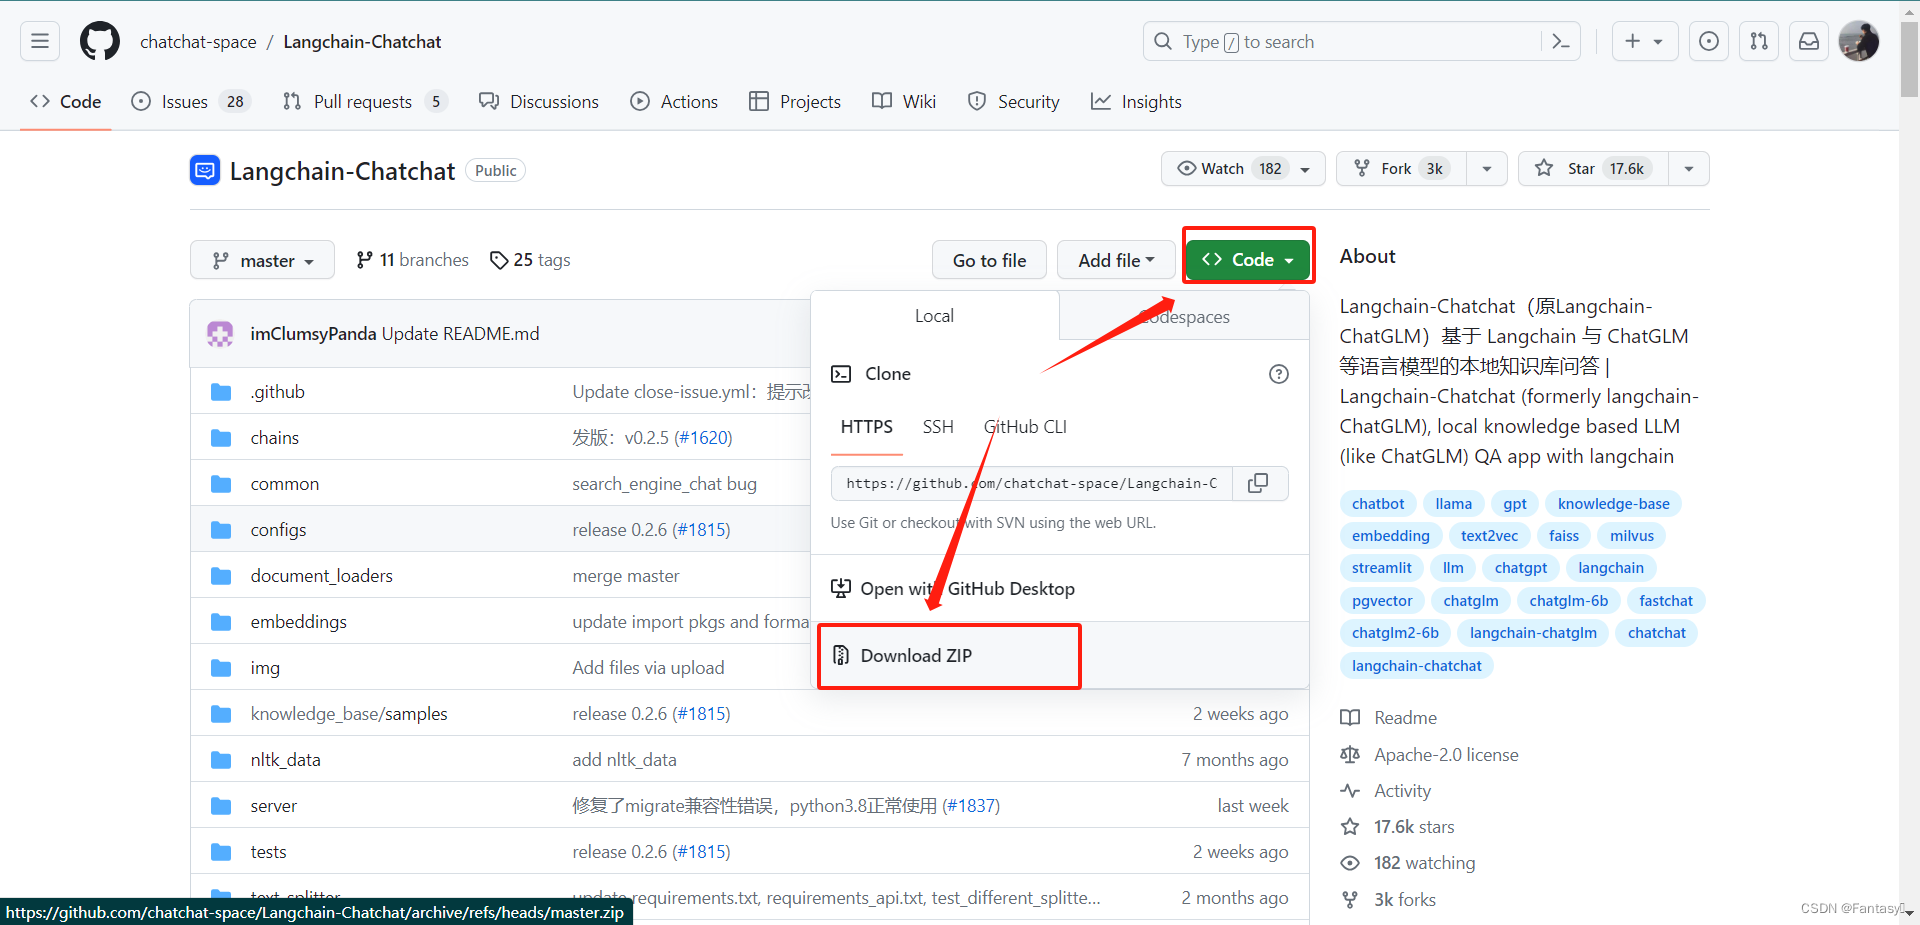Switch to the Codespaces tab
Screen dimensions: 1920x925
[1184, 317]
